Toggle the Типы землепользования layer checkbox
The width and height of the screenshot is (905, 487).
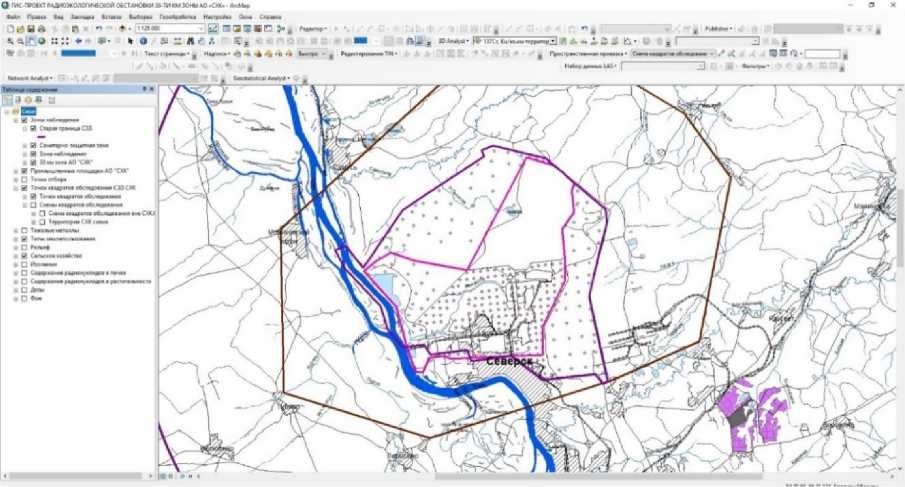pyautogui.click(x=24, y=239)
